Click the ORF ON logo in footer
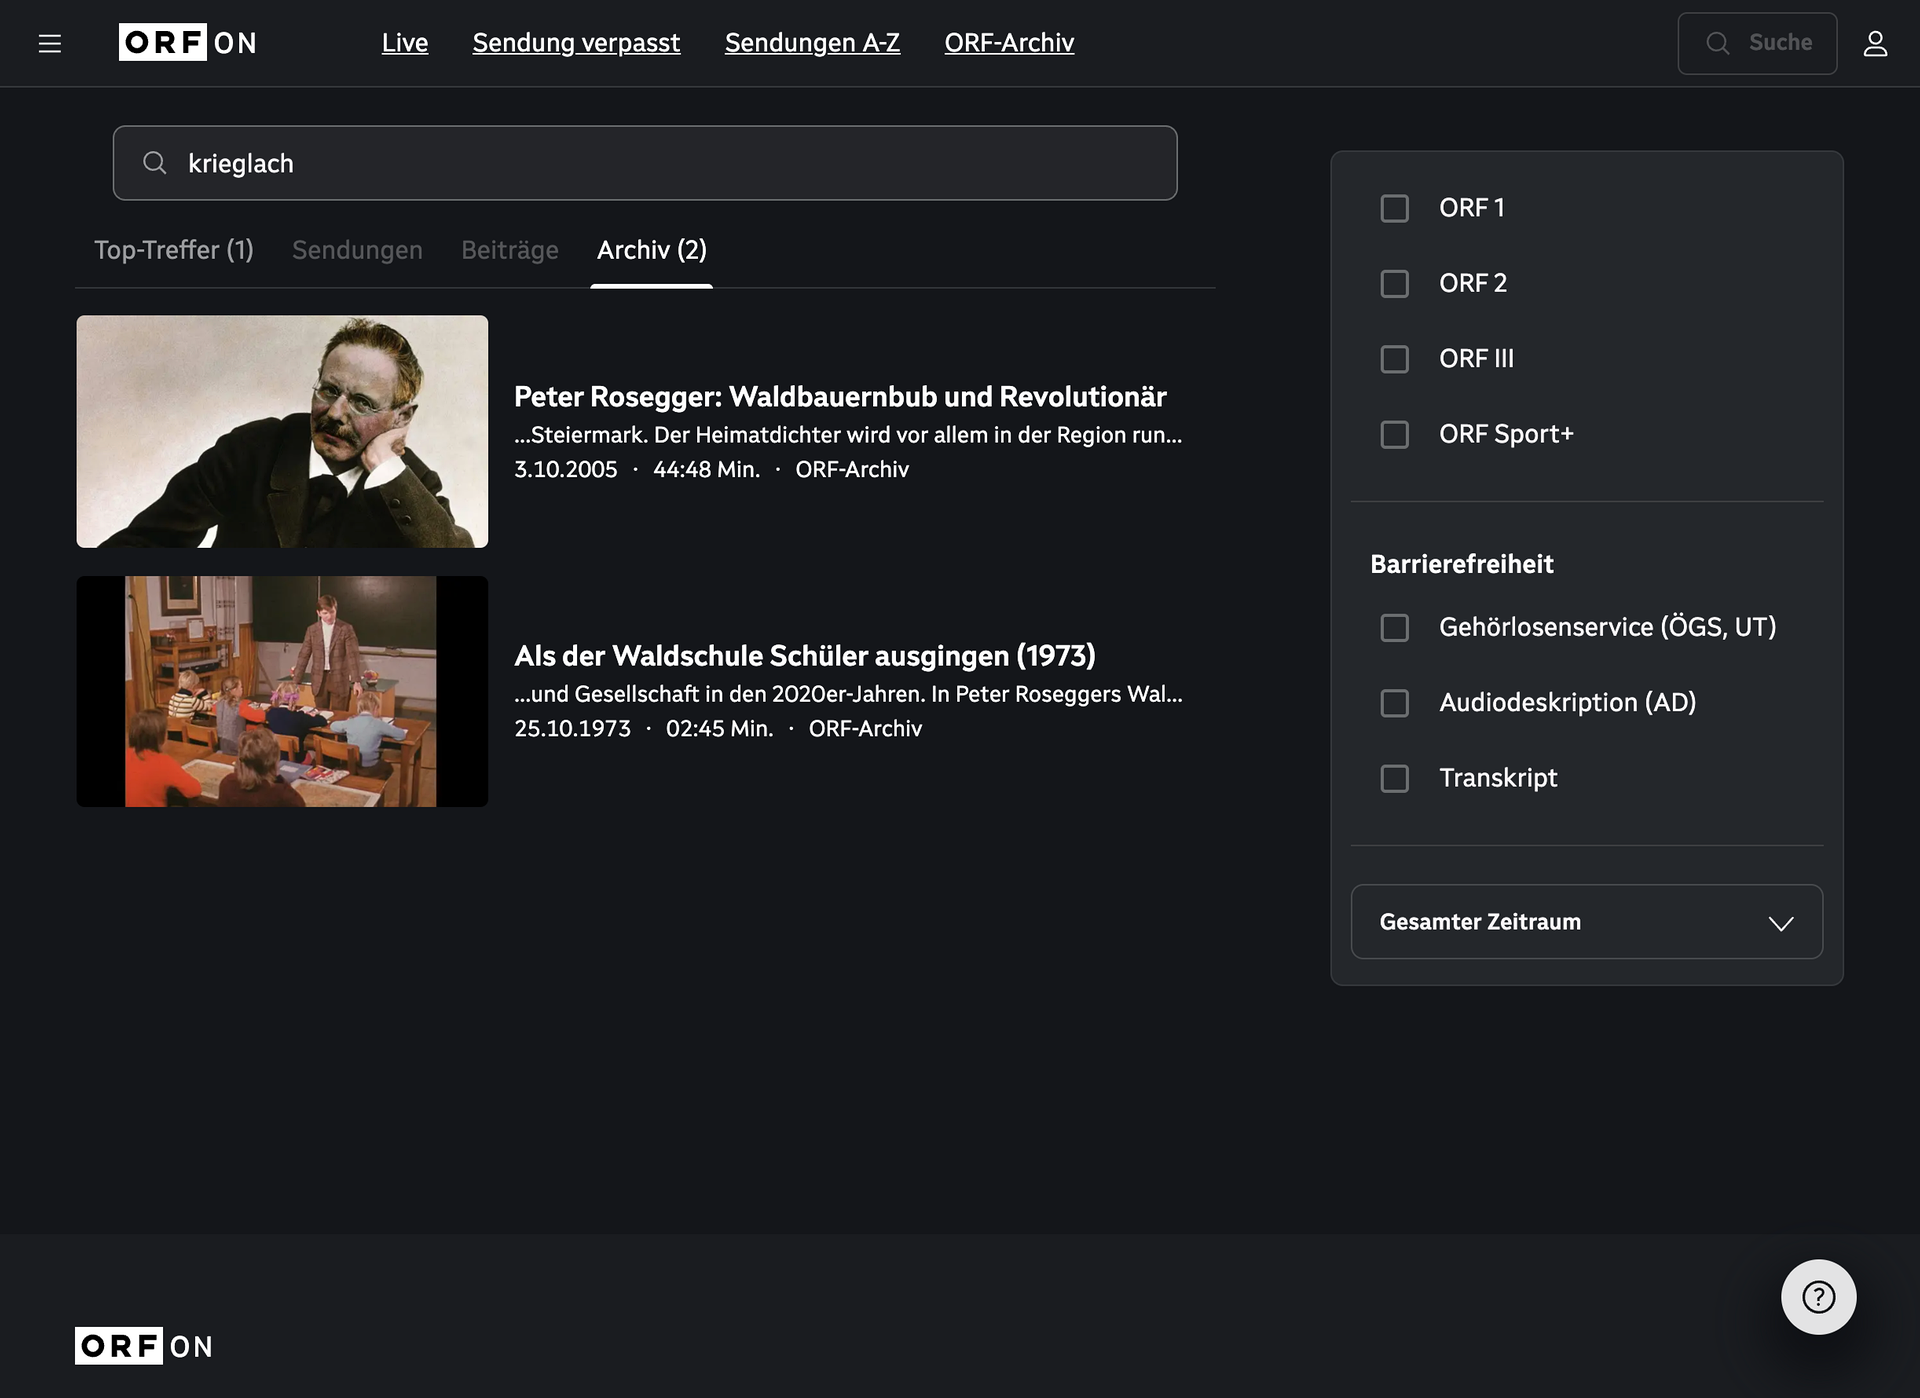Viewport: 1920px width, 1398px height. click(x=144, y=1346)
